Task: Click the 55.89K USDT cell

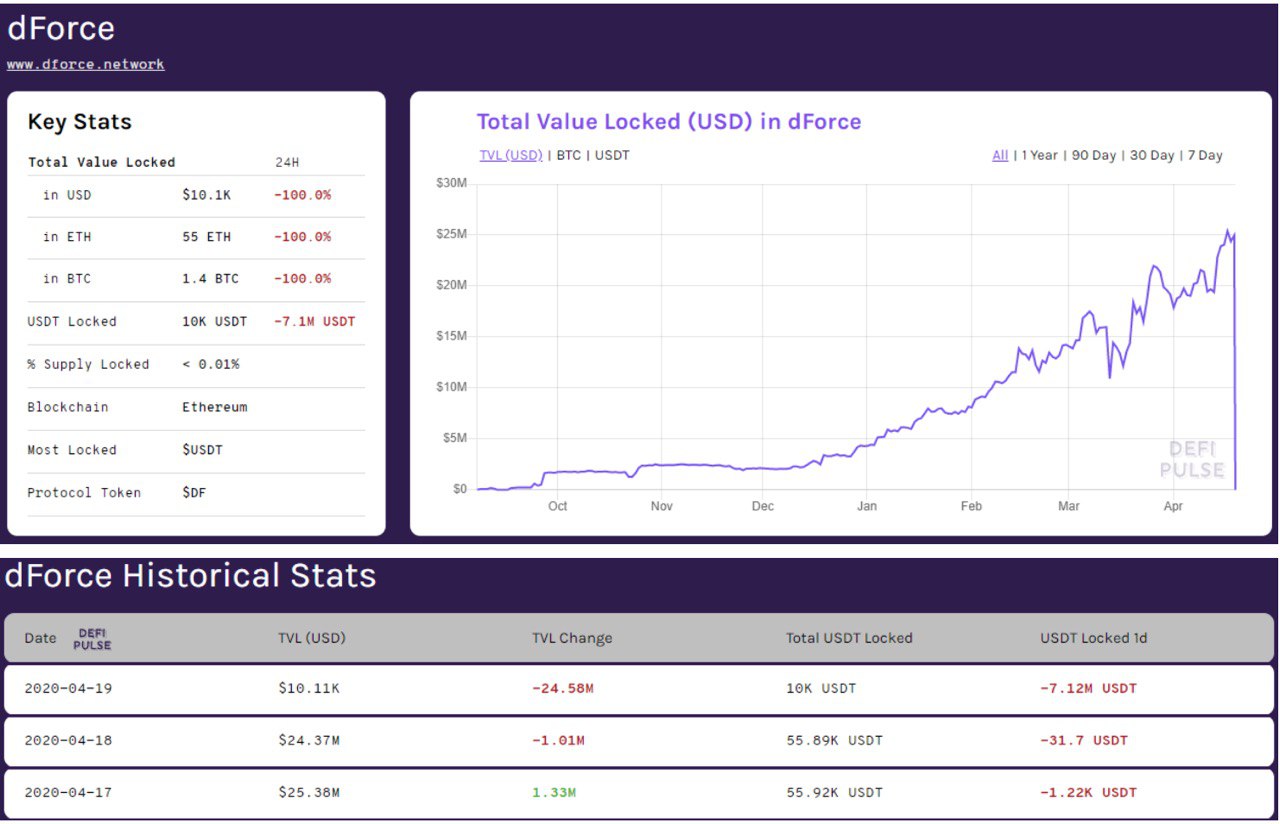Action: [x=834, y=740]
